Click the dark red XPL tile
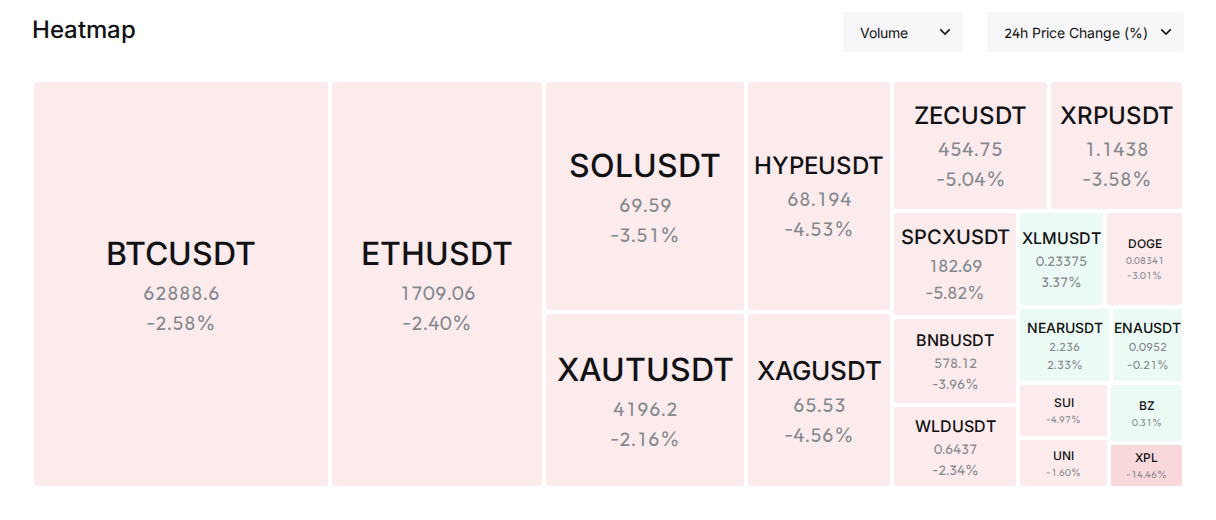The height and width of the screenshot is (520, 1216). coord(1146,465)
